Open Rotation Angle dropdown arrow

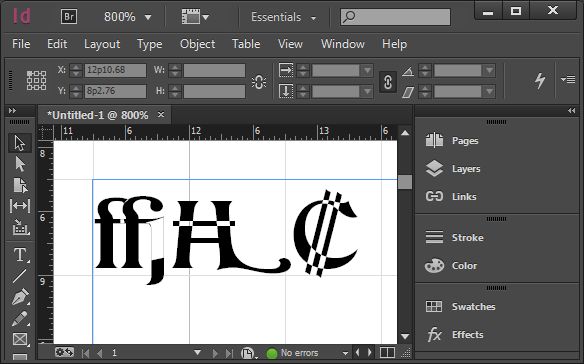click(489, 70)
